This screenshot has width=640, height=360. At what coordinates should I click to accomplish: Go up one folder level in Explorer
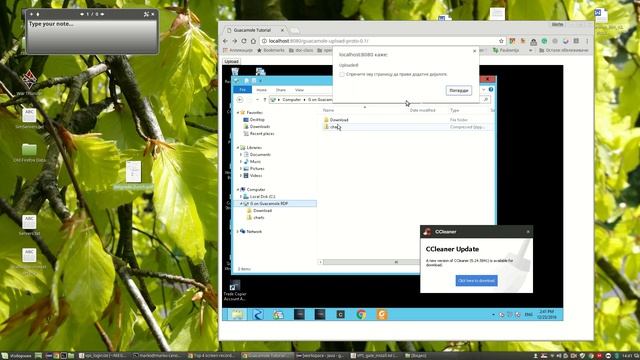coord(265,100)
